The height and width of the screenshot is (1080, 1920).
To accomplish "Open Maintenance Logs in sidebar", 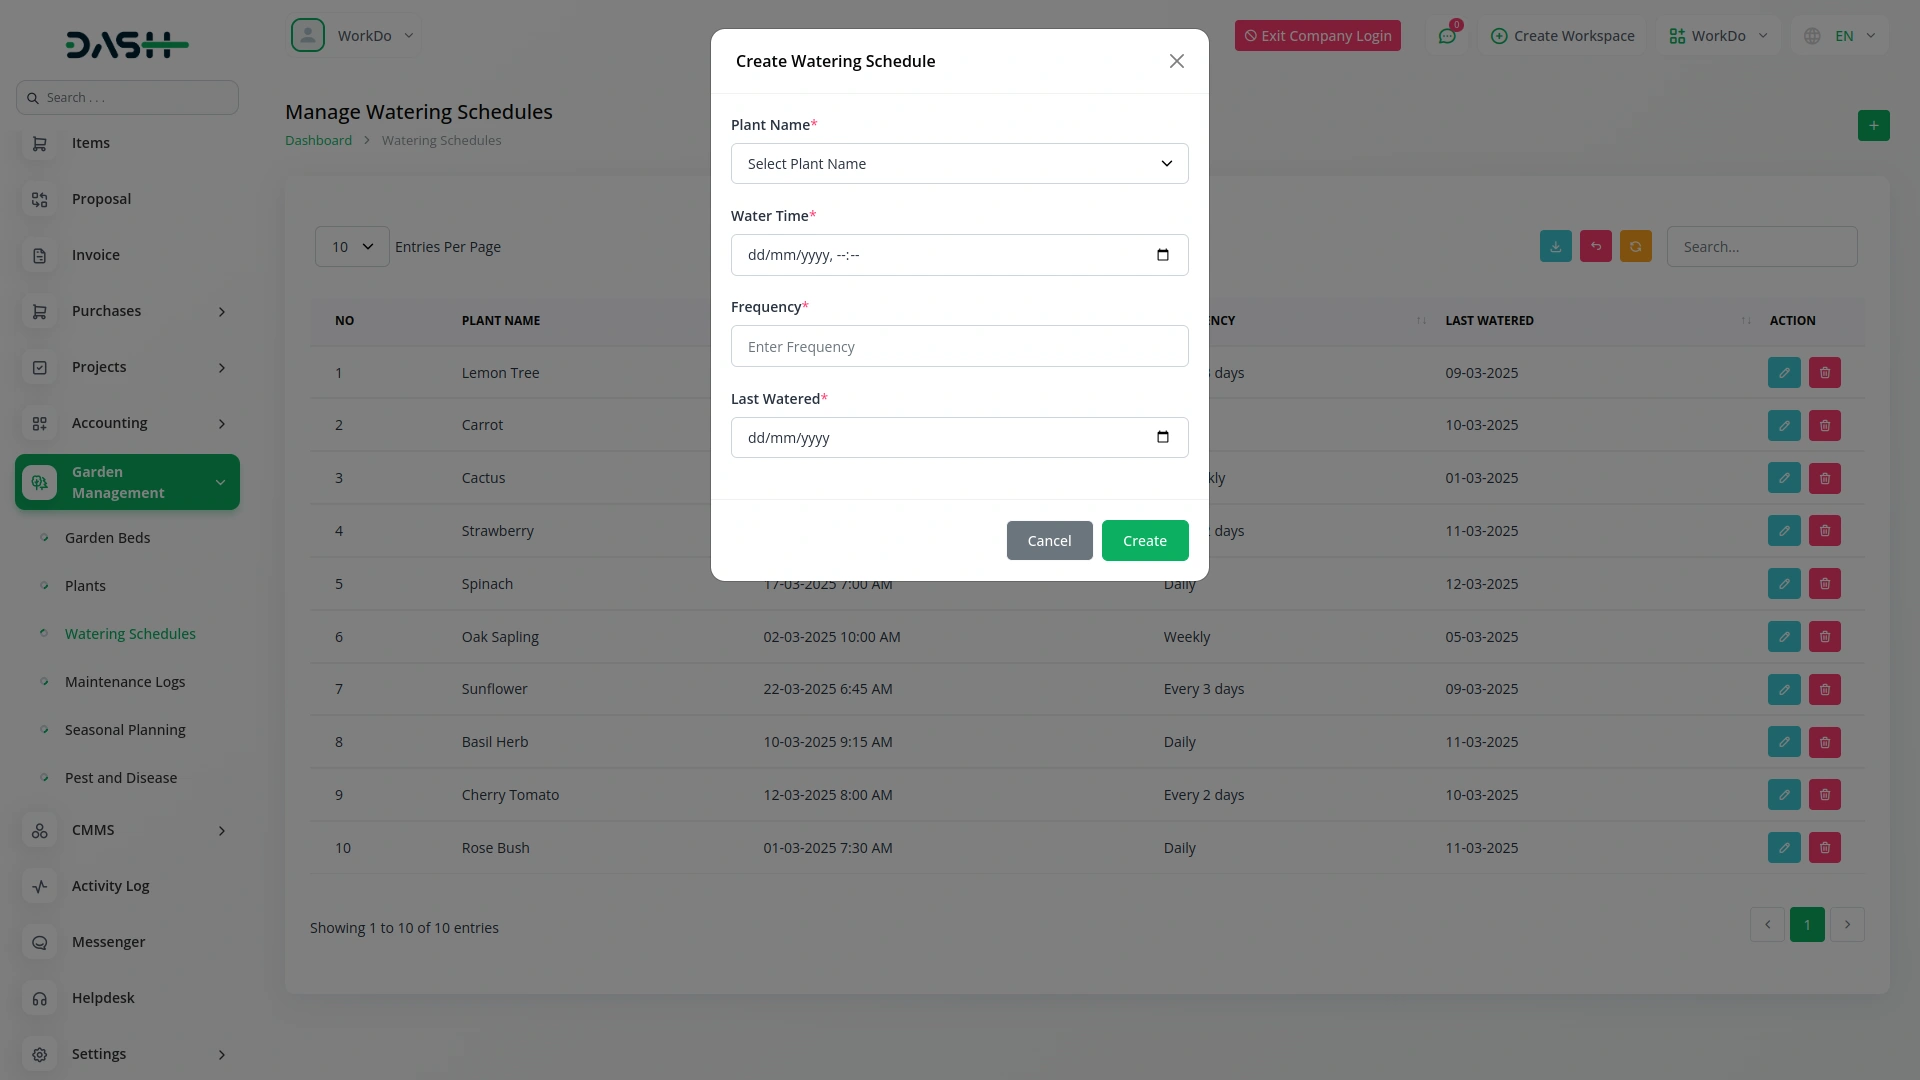I will coord(125,682).
